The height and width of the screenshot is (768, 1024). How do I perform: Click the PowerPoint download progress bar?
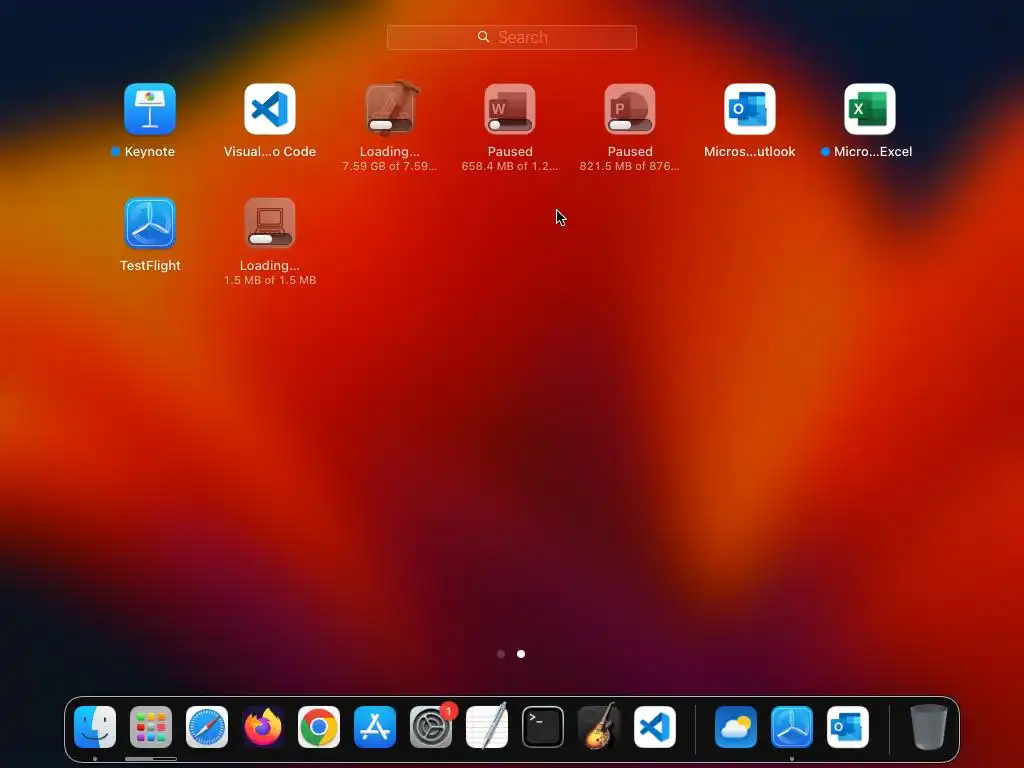(630, 125)
